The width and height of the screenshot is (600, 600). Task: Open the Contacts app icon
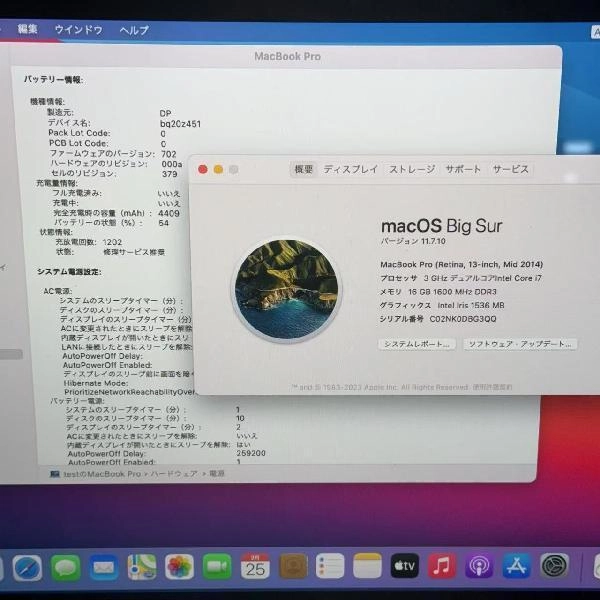pos(293,566)
